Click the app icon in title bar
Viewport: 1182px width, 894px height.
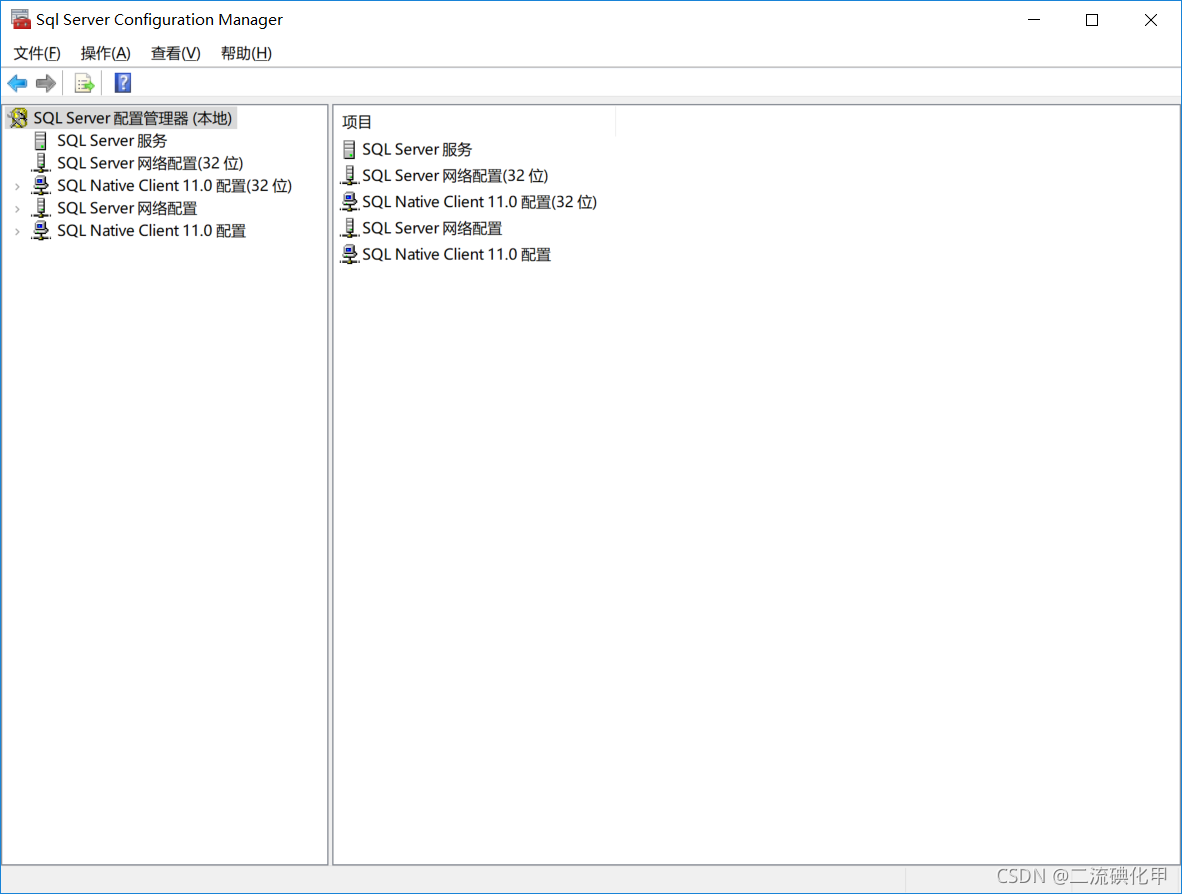click(x=20, y=20)
